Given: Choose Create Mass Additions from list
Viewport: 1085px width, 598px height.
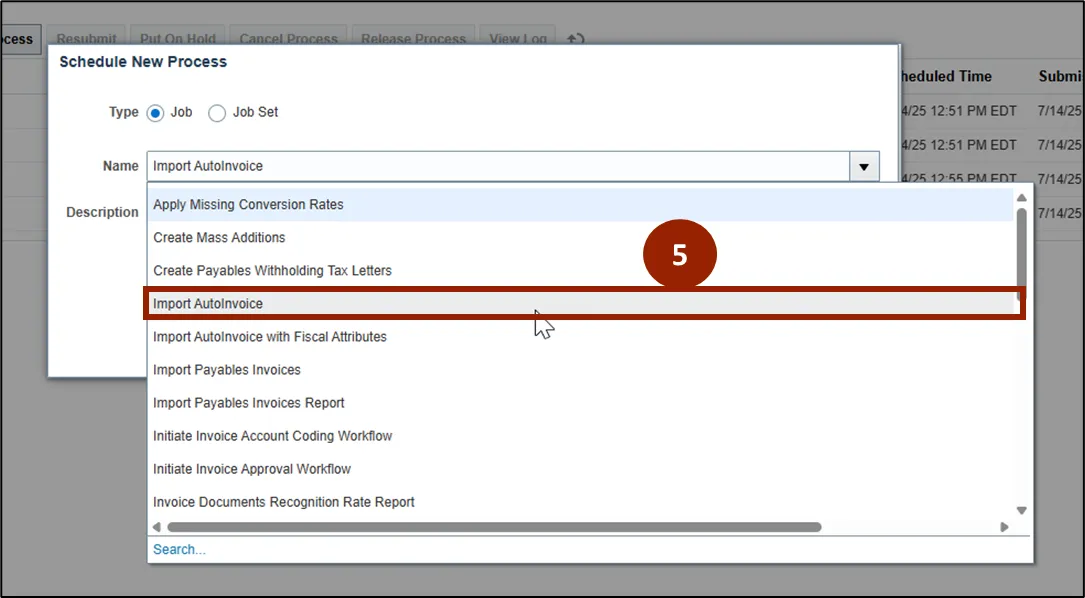Looking at the screenshot, I should (219, 238).
